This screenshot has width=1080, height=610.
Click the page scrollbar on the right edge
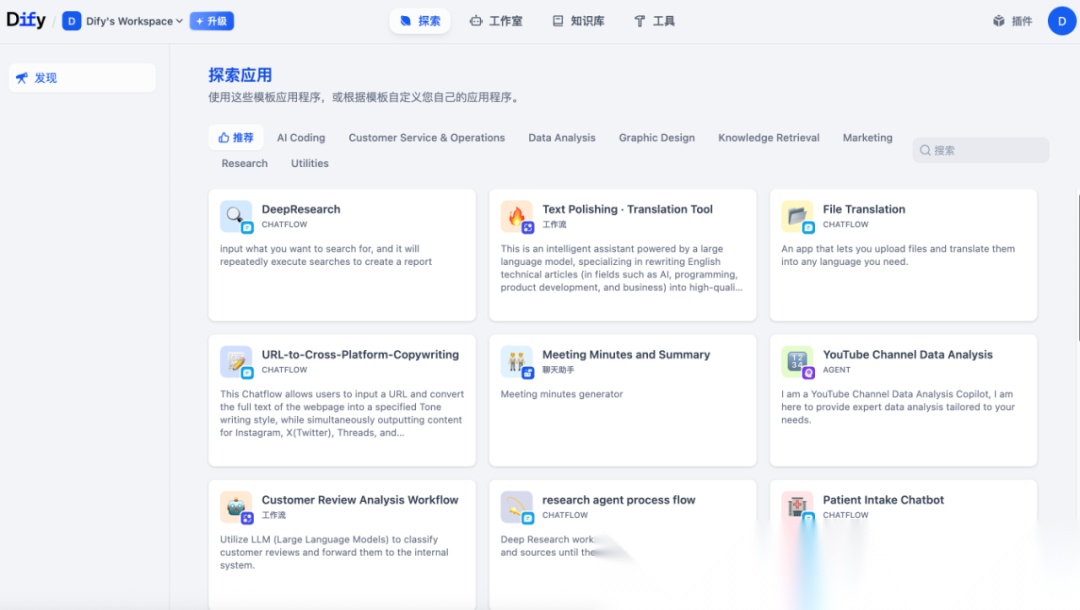tap(1077, 269)
